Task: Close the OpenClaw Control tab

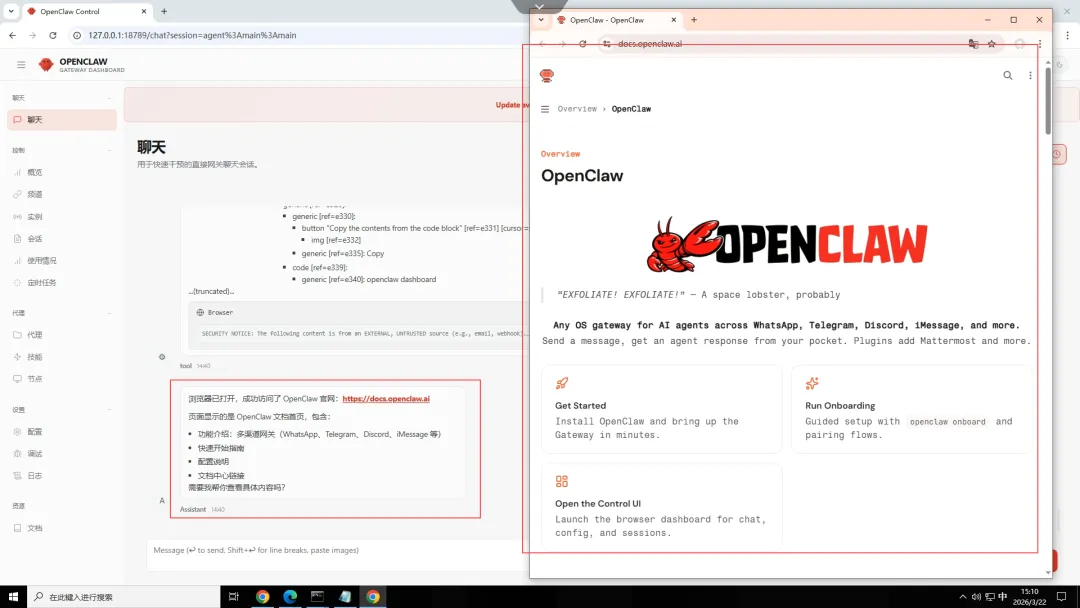Action: (143, 11)
